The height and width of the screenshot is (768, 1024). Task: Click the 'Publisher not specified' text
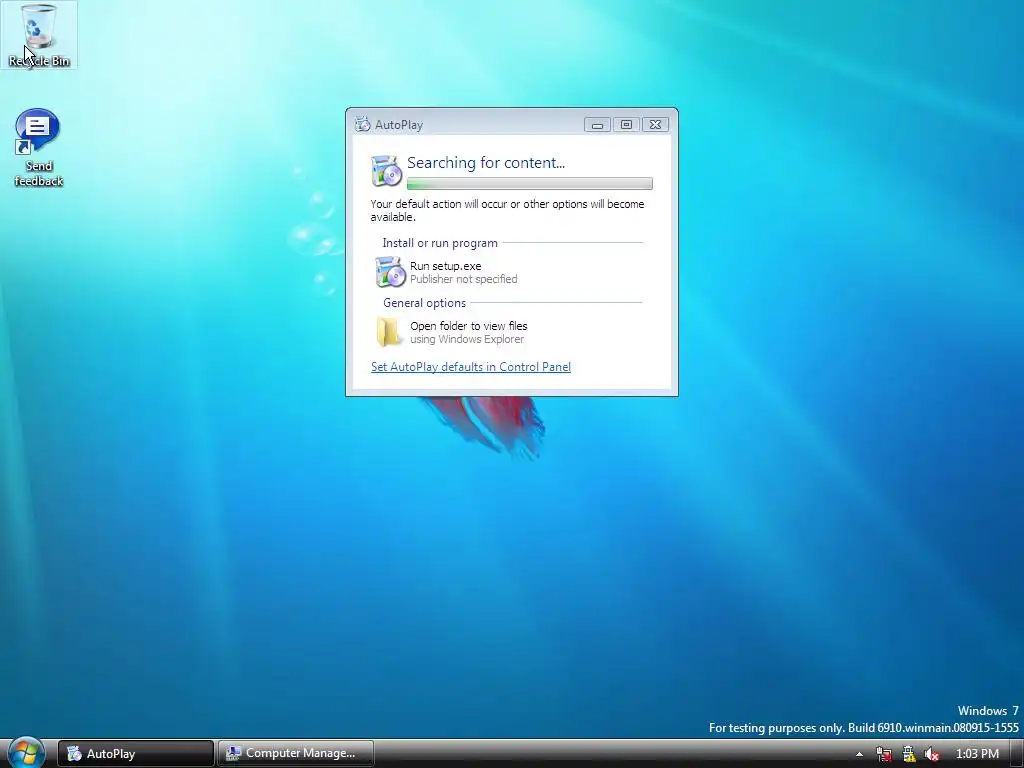coord(464,279)
